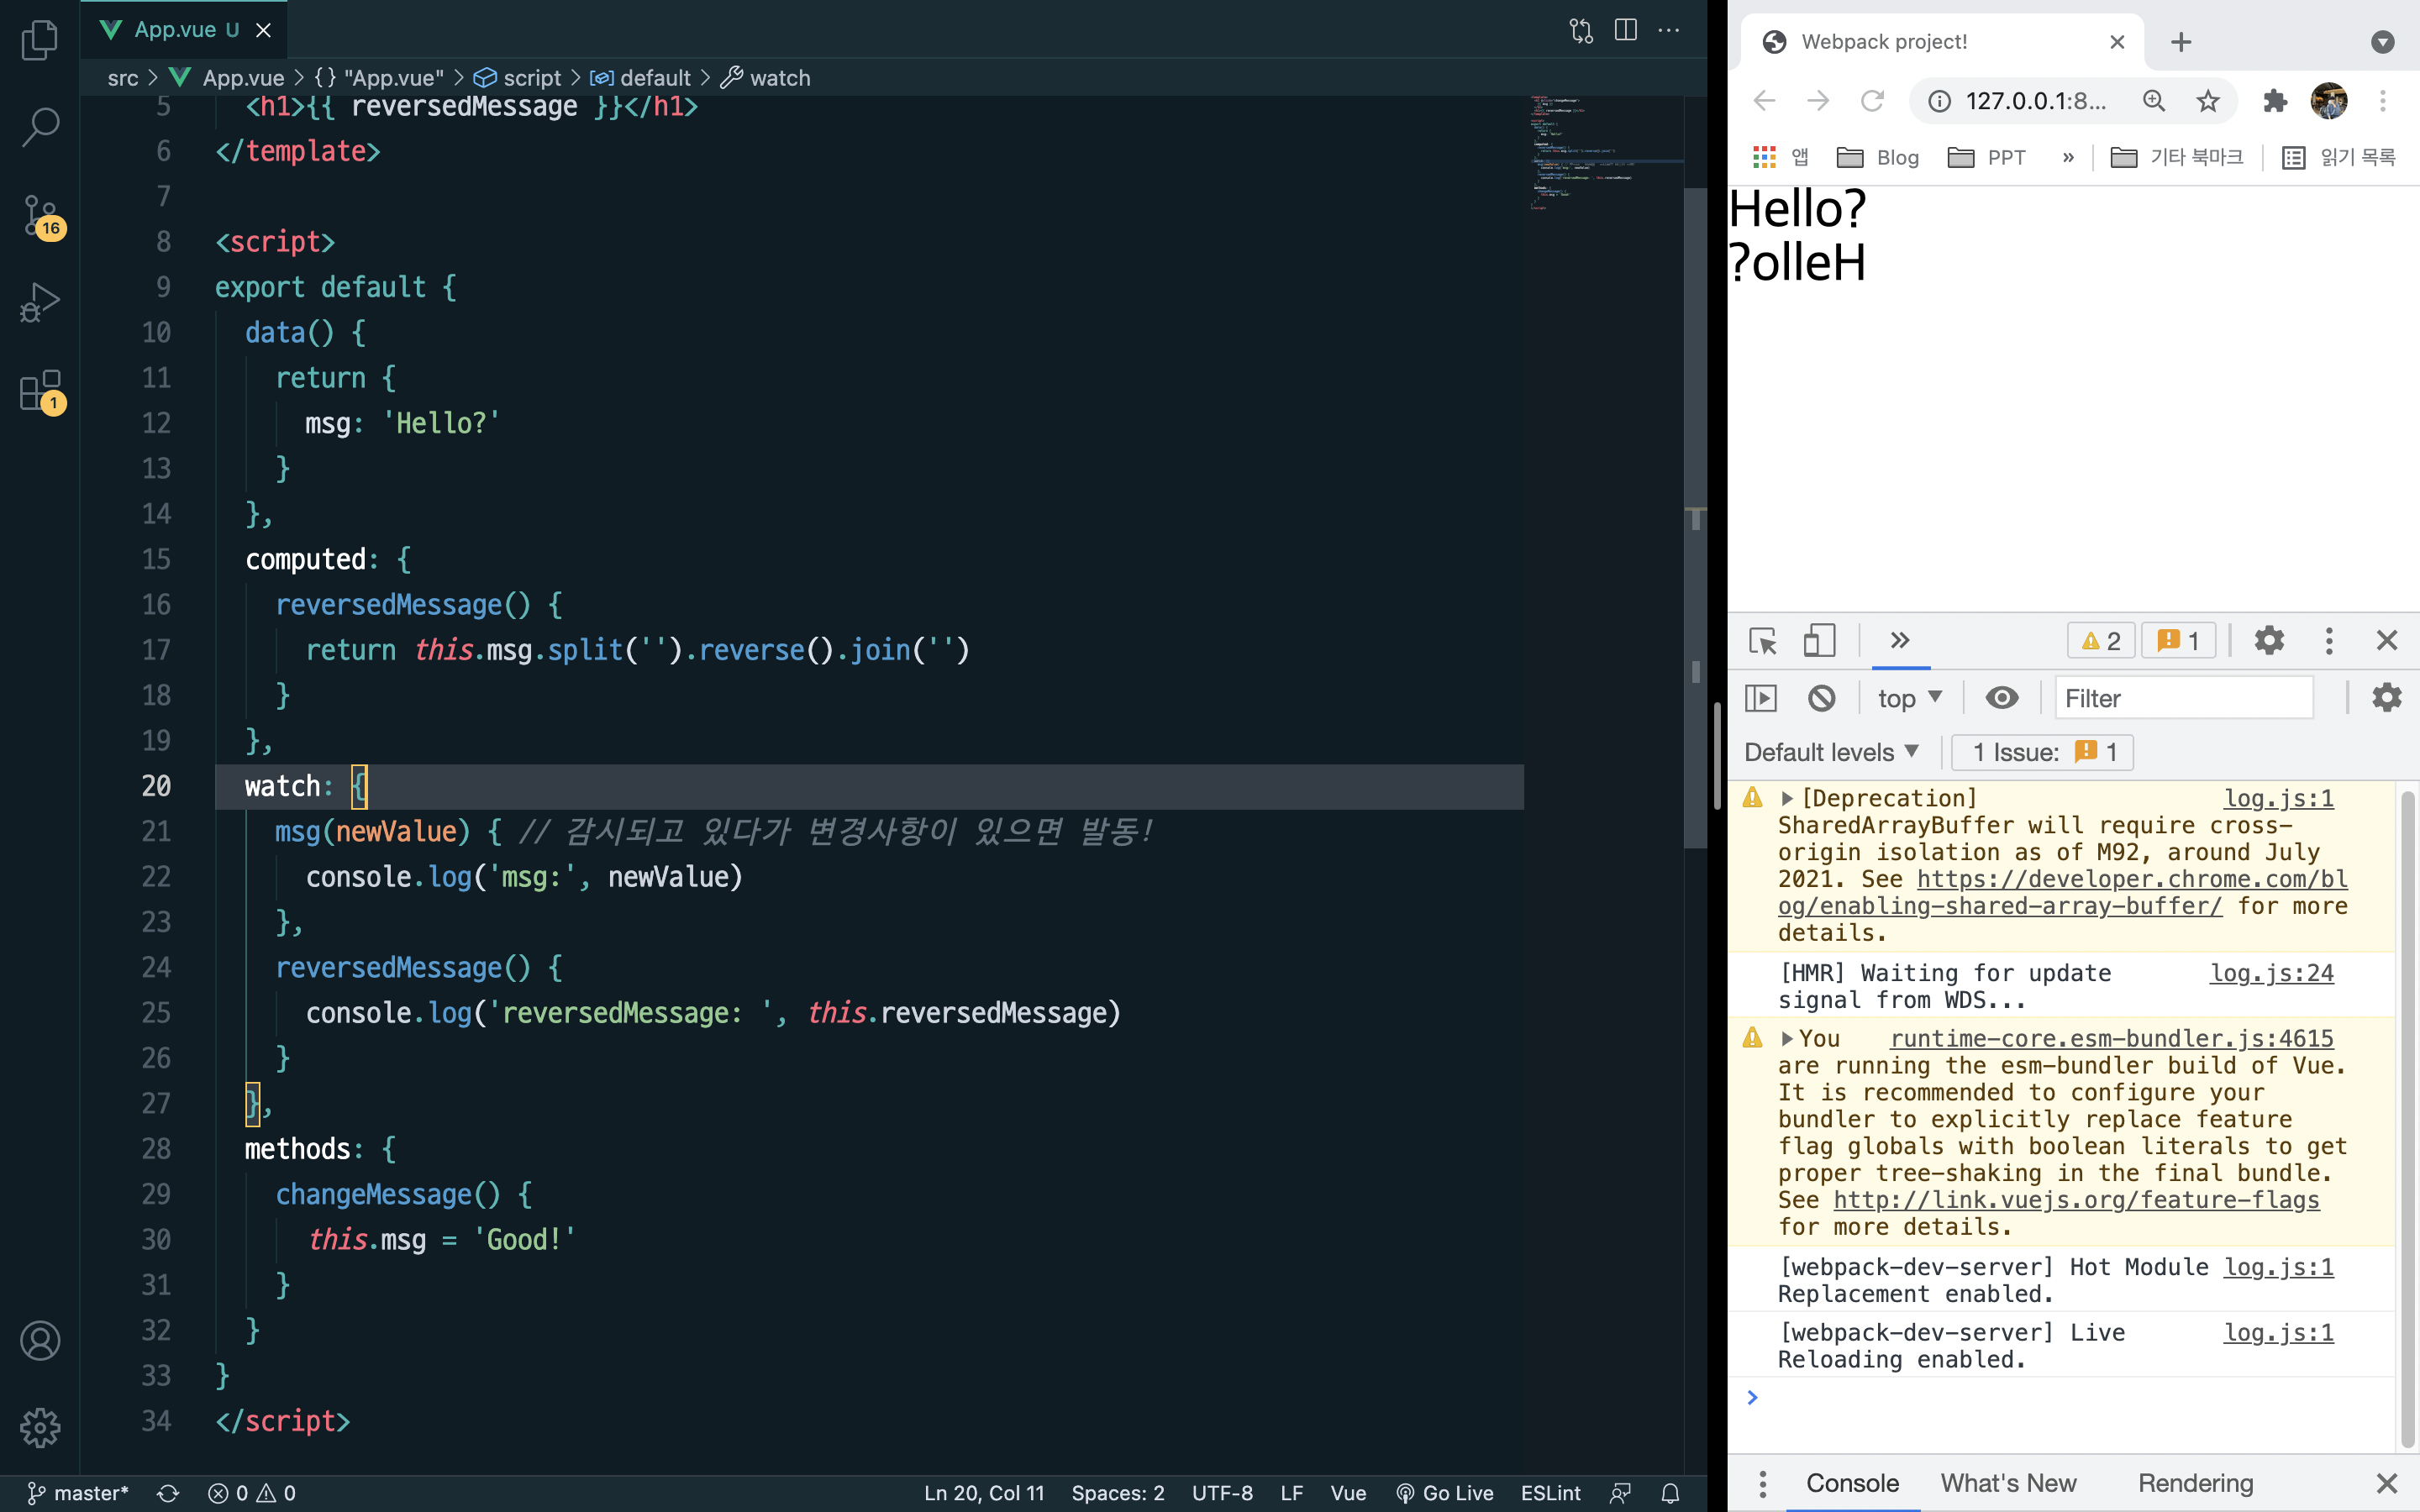Select the App.vue editor tab
This screenshot has height=1512, width=2420.
185,30
